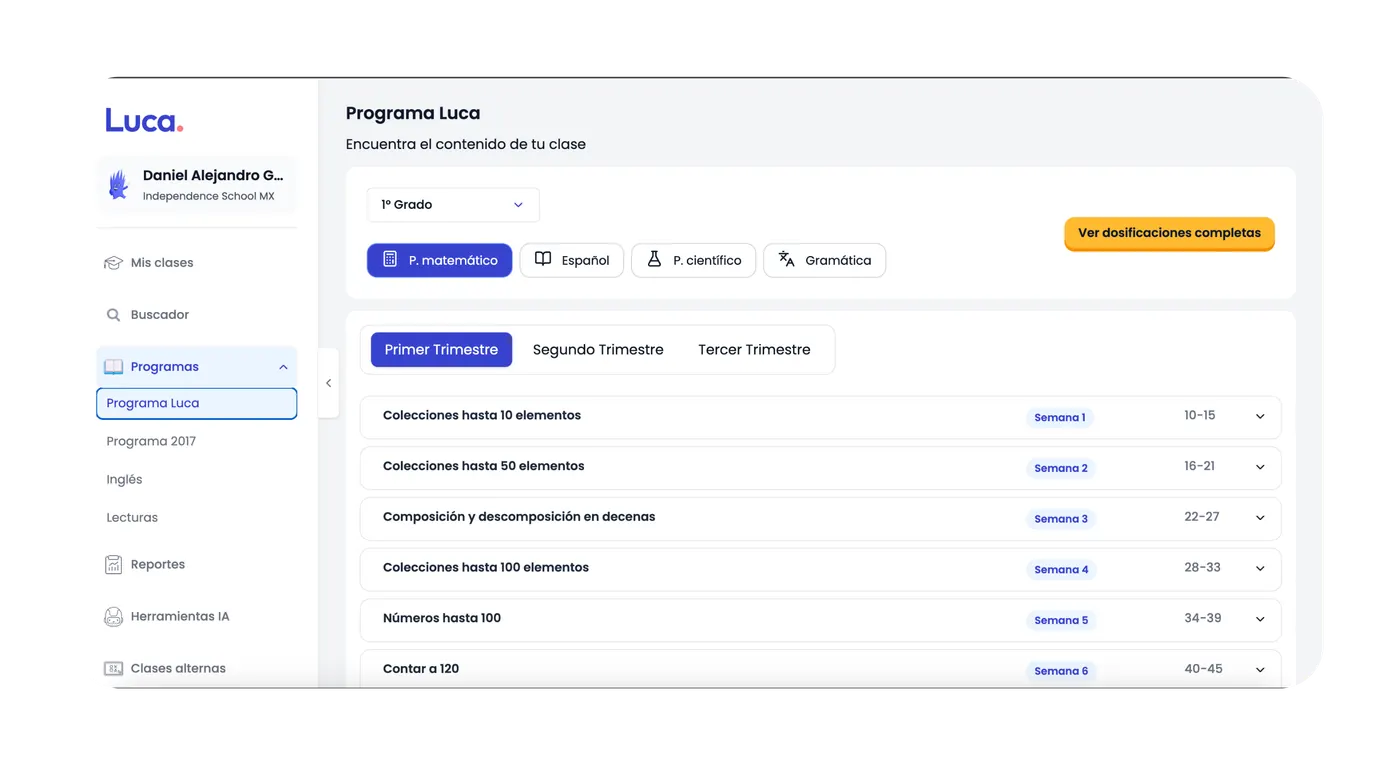Click the Buscador magnifier icon

click(113, 315)
